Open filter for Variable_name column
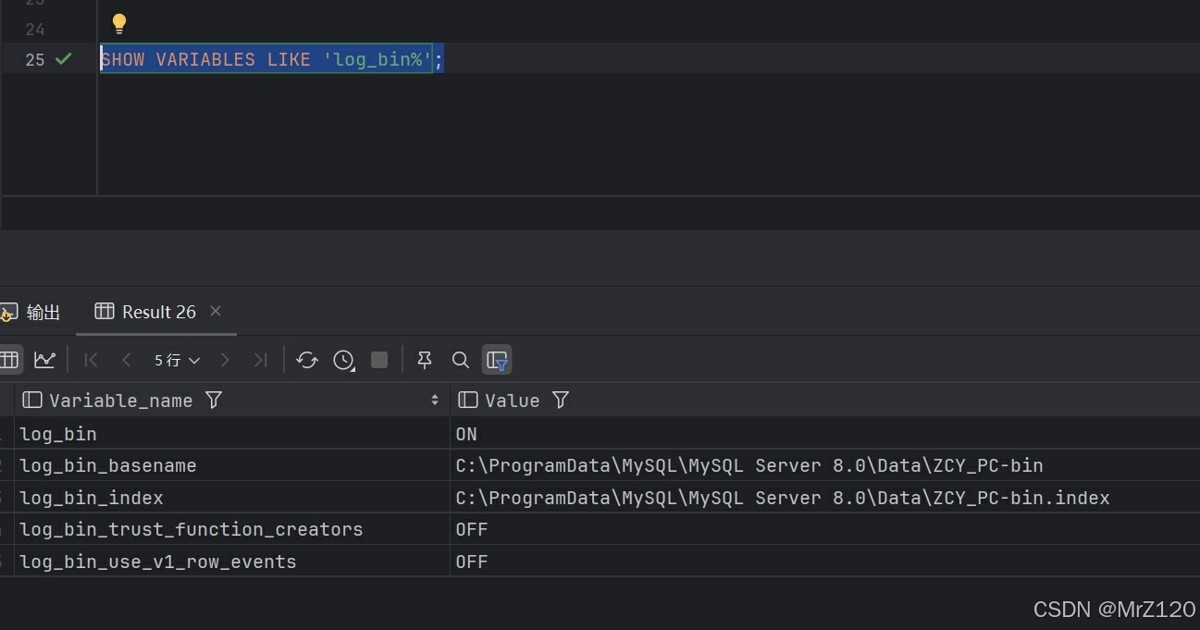The width and height of the screenshot is (1200, 630). click(x=213, y=400)
